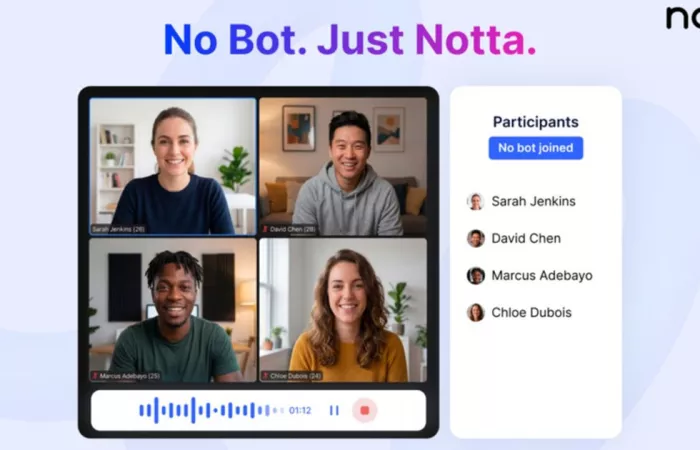700x450 pixels.
Task: Click Sarah Jenkins name in participants
Action: pos(533,201)
